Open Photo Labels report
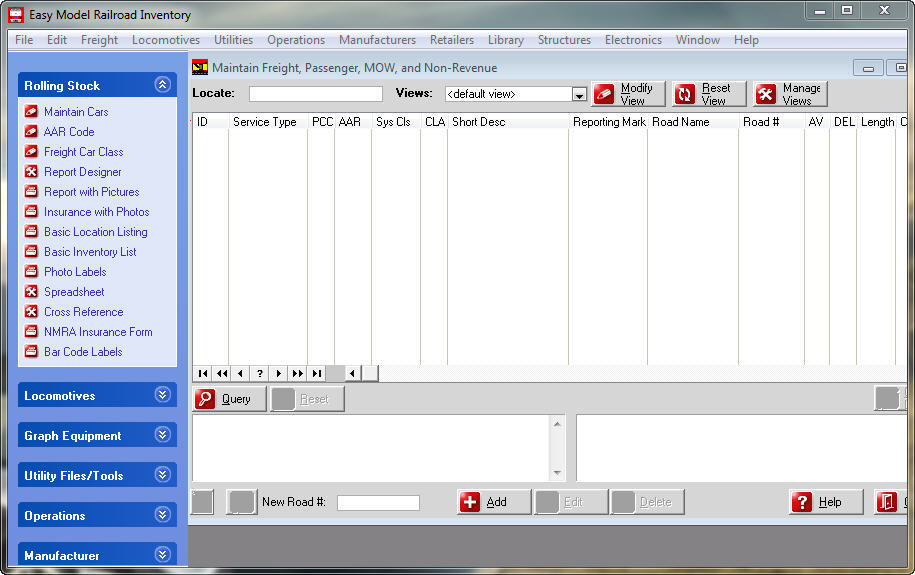This screenshot has height=575, width=915. (75, 271)
